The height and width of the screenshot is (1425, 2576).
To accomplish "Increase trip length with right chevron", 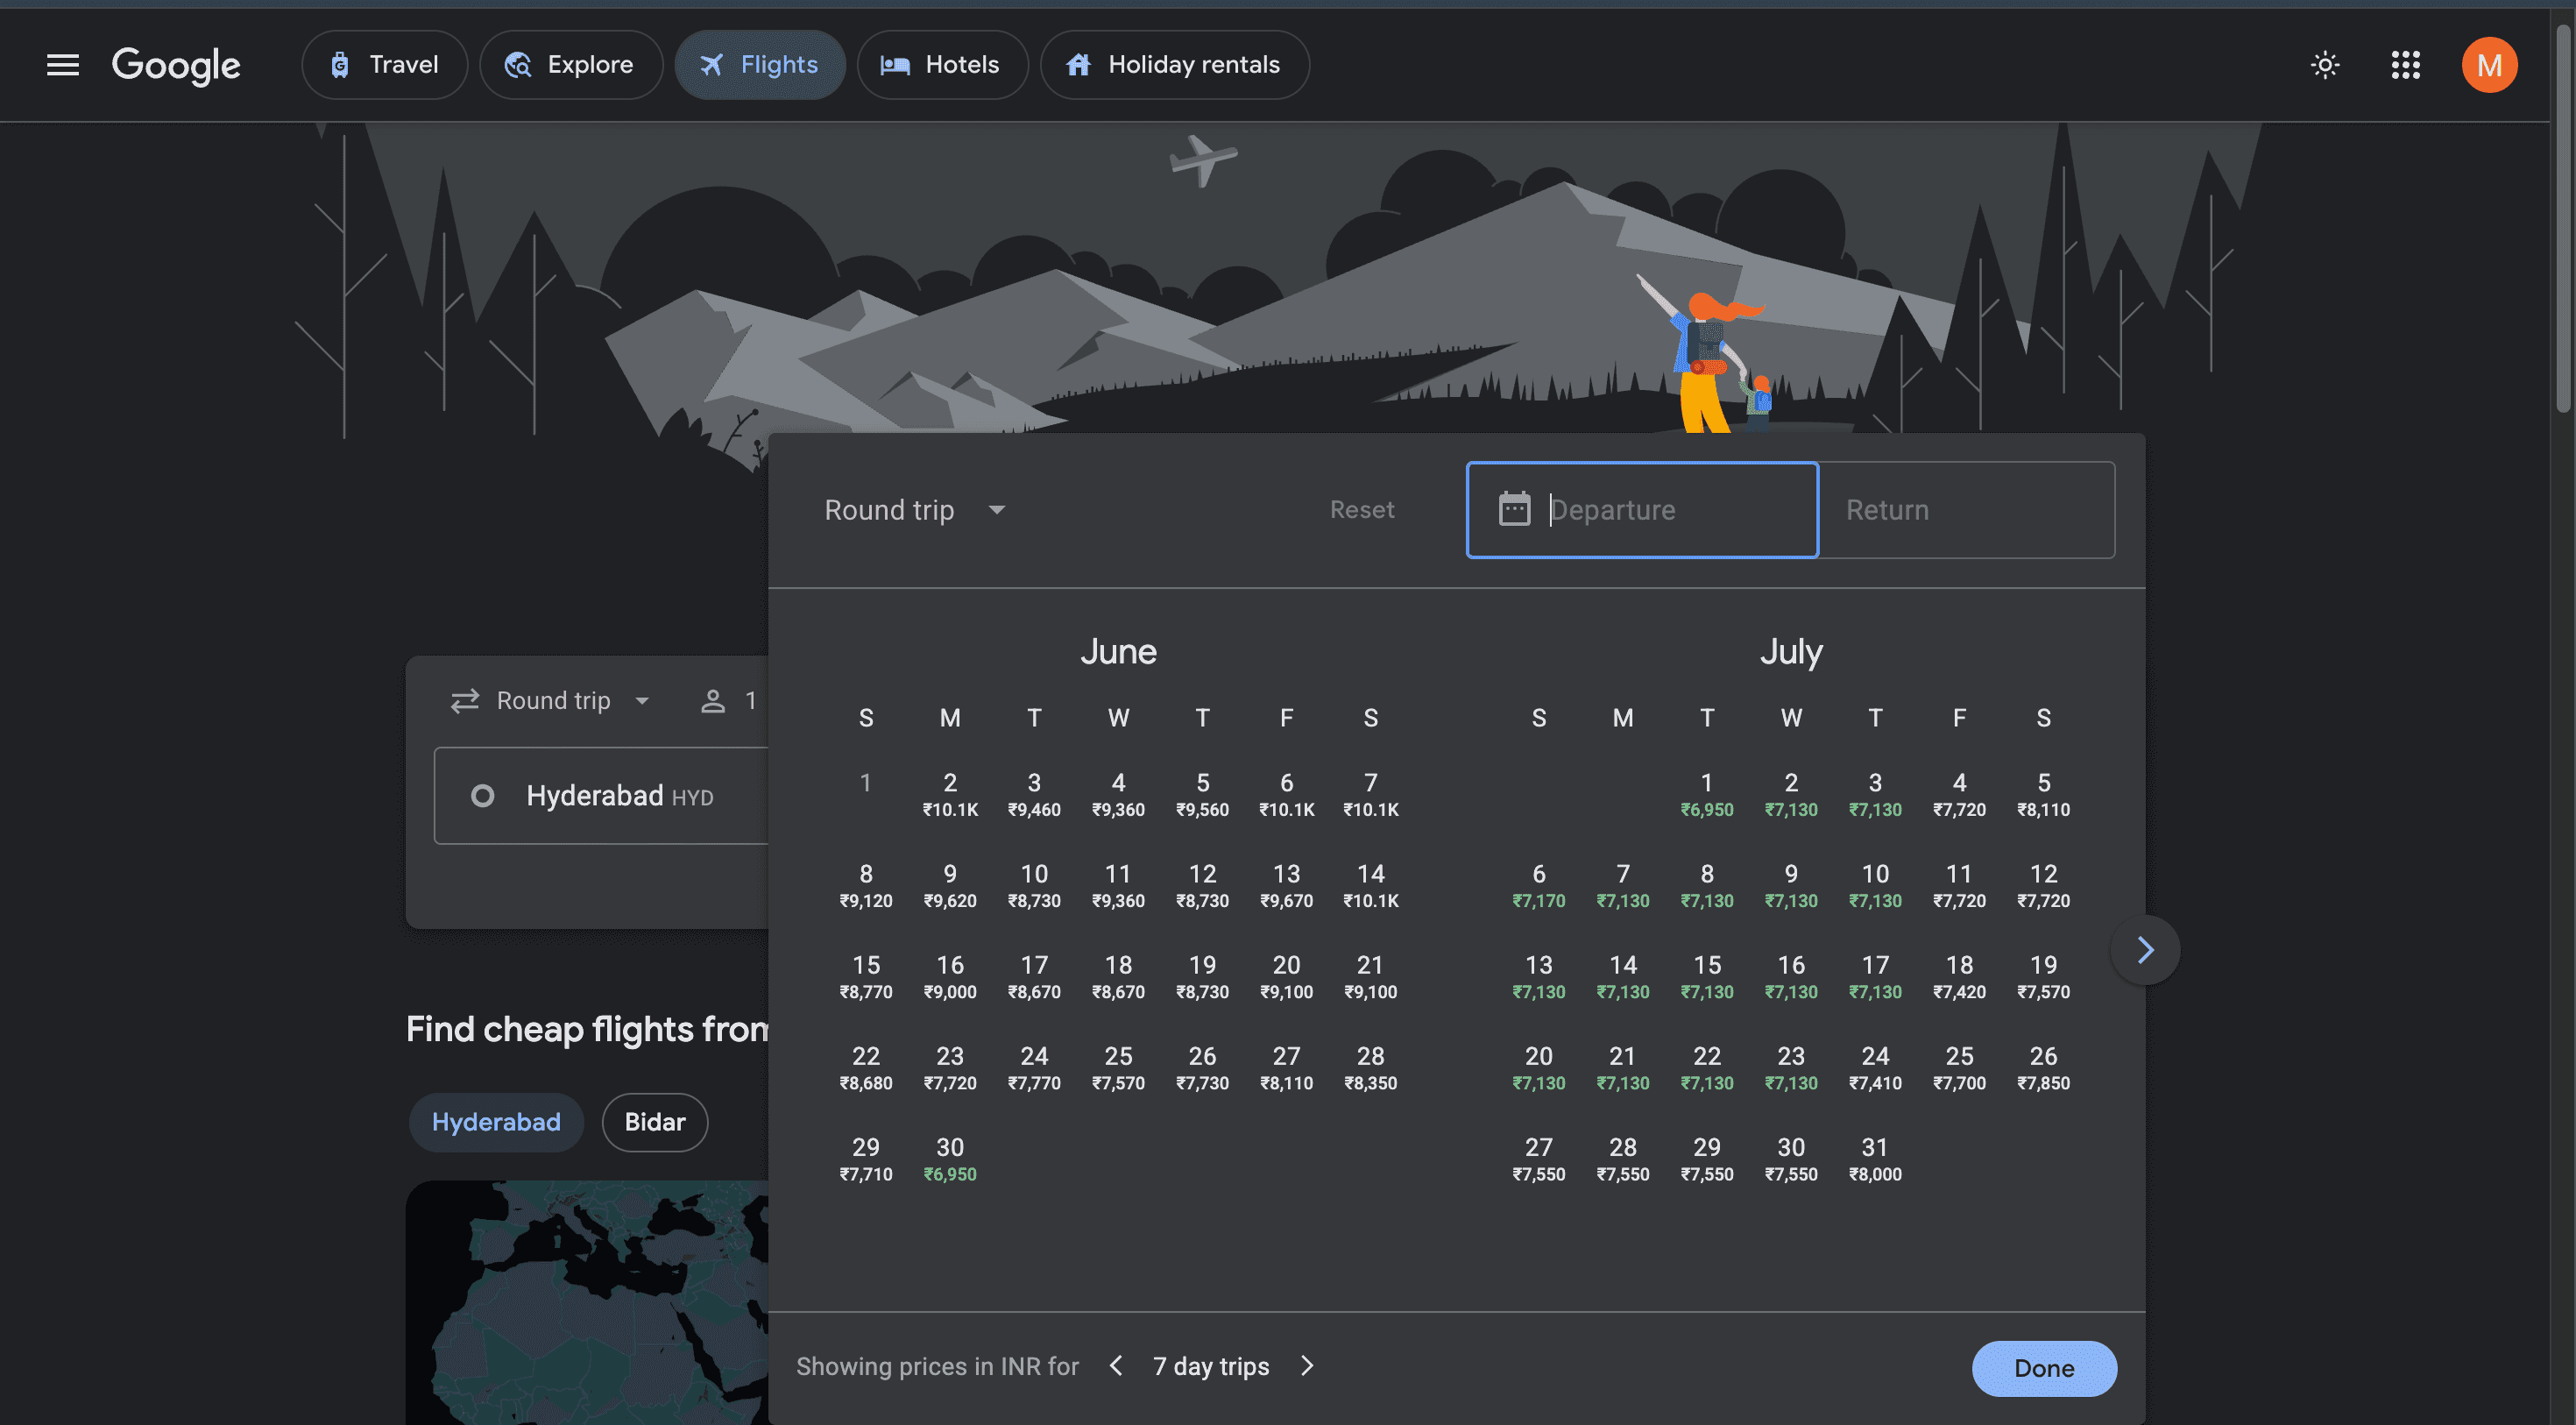I will [x=1307, y=1366].
